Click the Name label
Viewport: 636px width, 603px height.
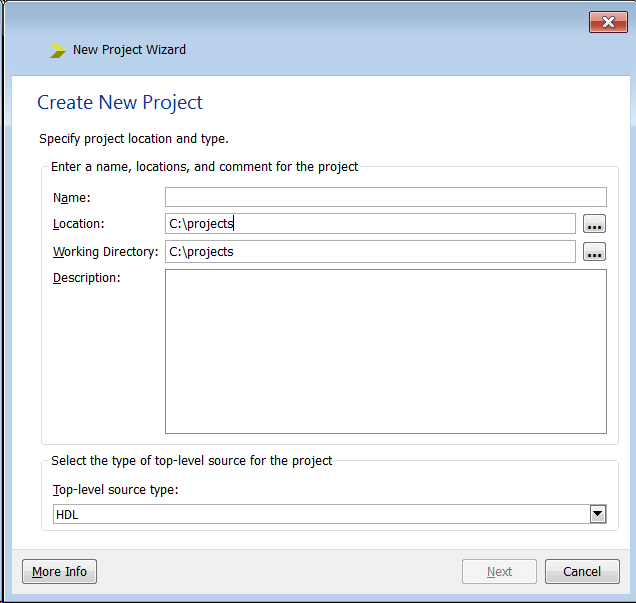pyautogui.click(x=71, y=197)
